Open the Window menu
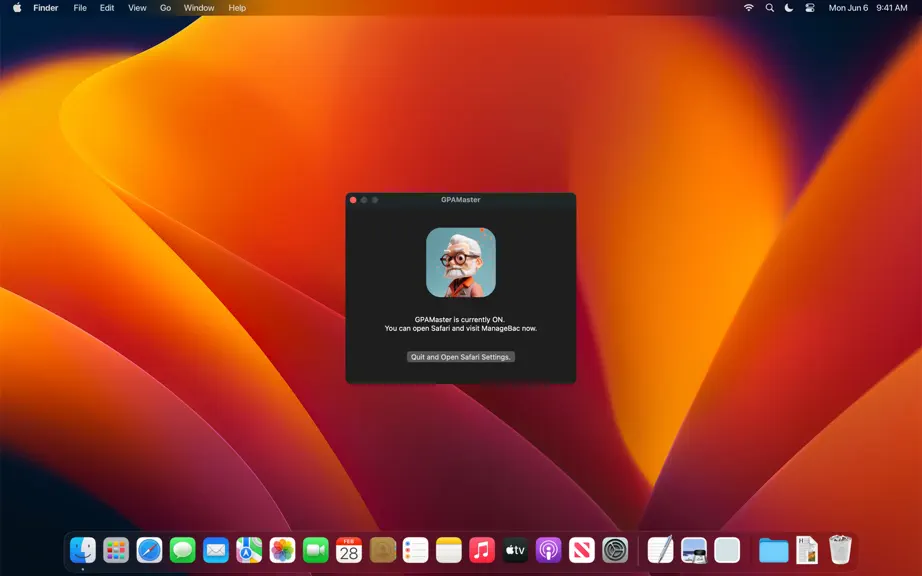 tap(199, 8)
